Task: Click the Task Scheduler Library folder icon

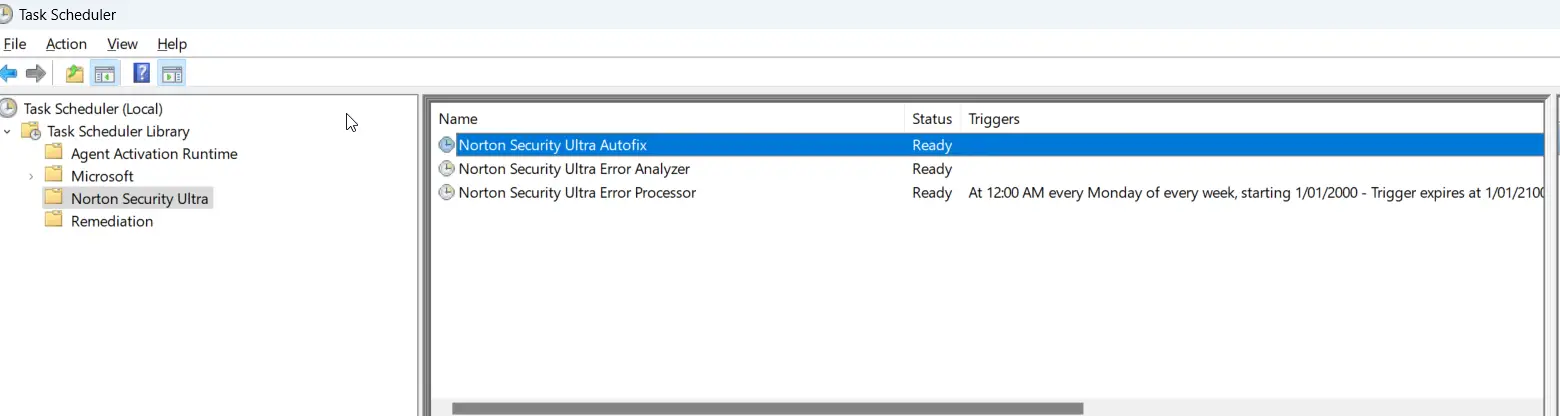Action: pos(31,131)
